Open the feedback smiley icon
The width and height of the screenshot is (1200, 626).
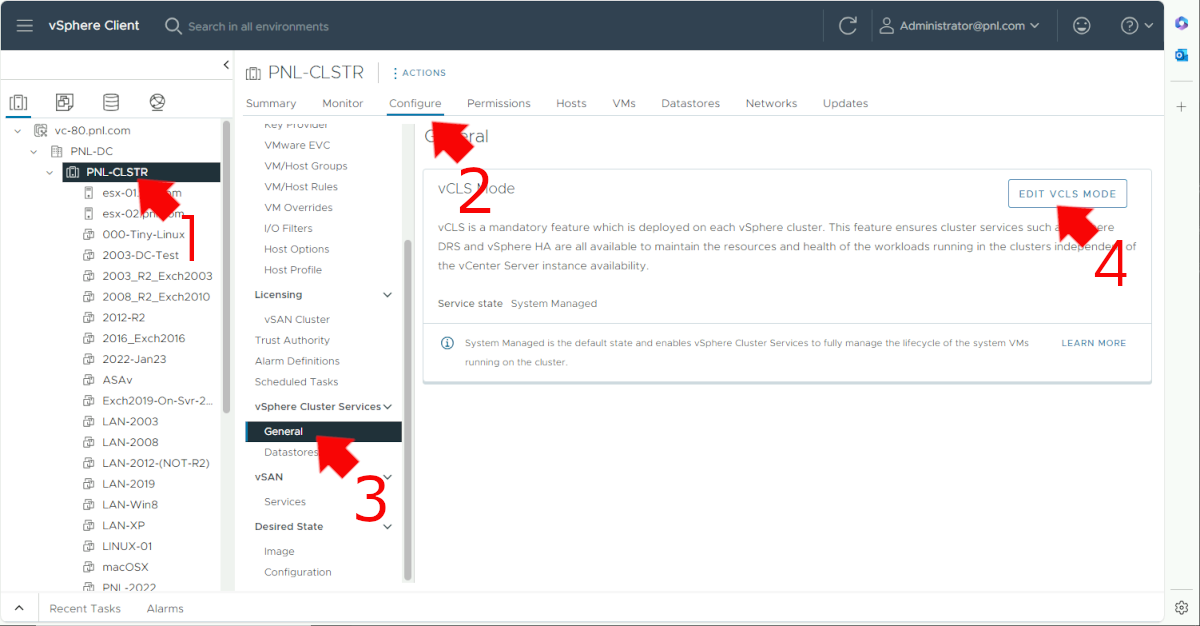[1081, 25]
